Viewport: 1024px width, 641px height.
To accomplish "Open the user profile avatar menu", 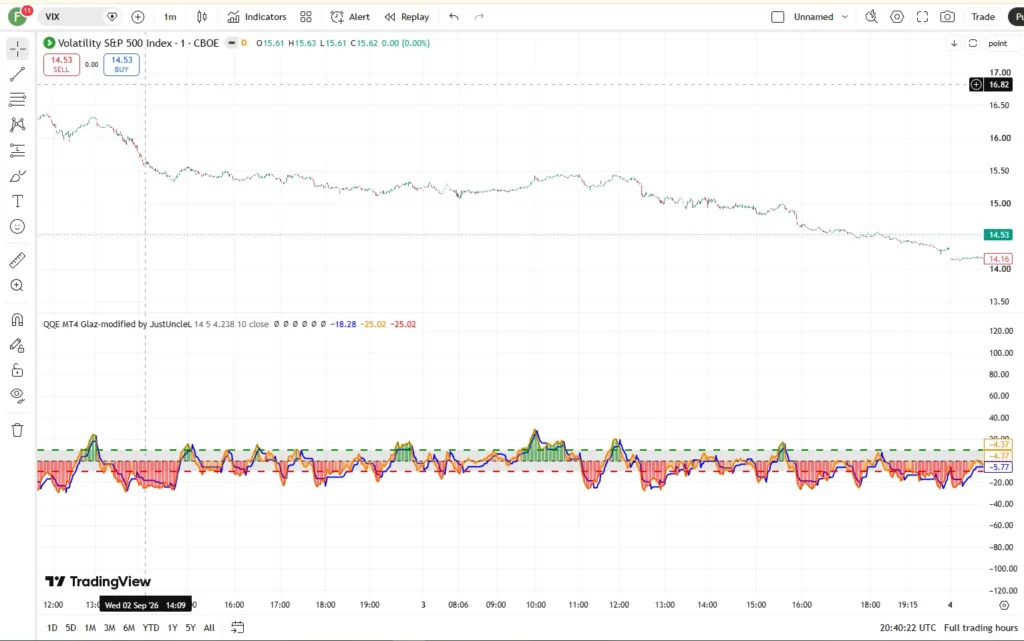I will tap(18, 16).
